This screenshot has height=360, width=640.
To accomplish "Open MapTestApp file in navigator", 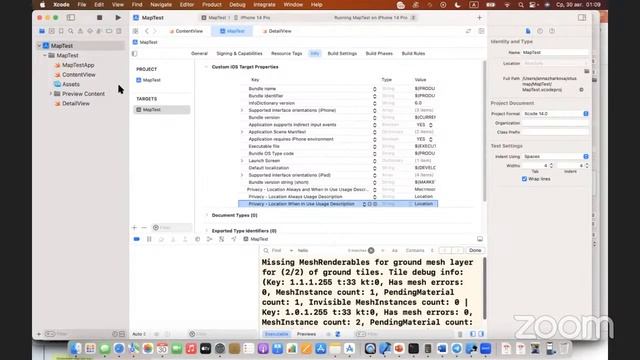I will [x=78, y=65].
